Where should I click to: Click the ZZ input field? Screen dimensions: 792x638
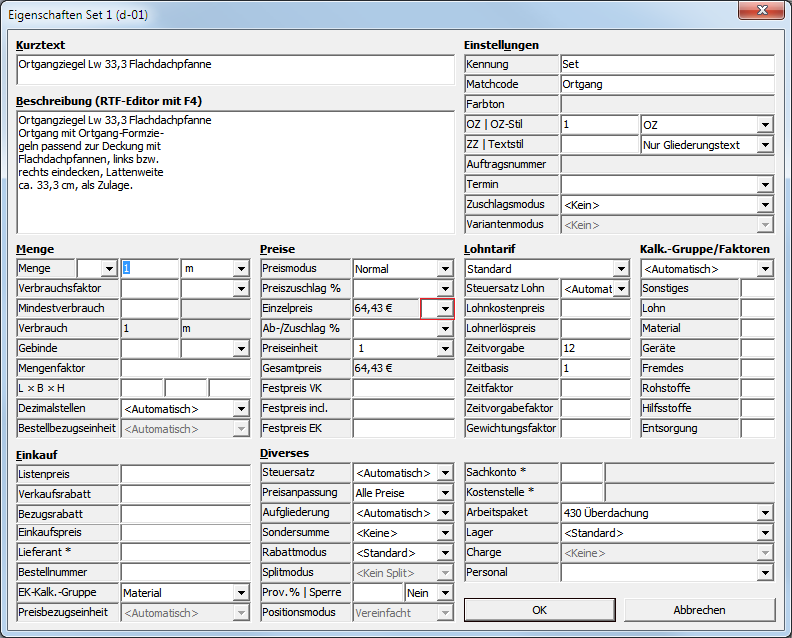600,145
